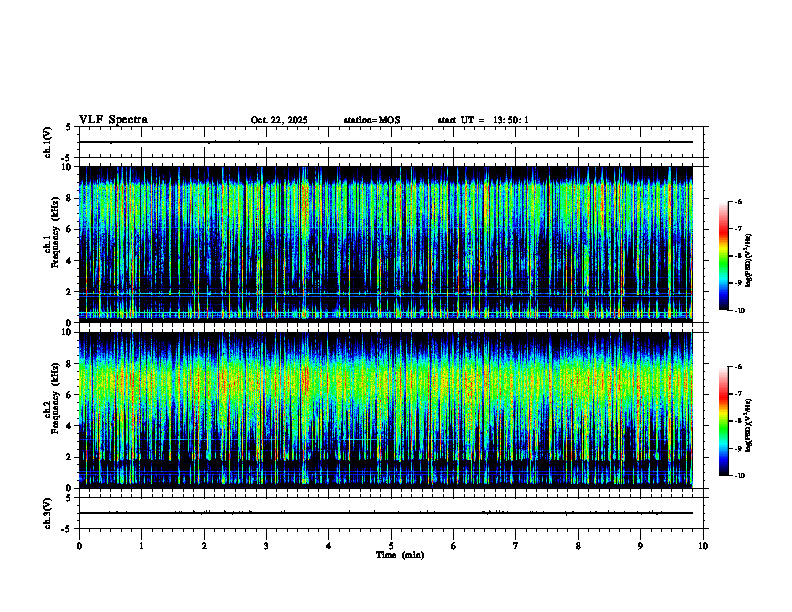Click the ch.1 spectrogram "8" kHz tick label
The height and width of the screenshot is (612, 792).
pos(70,198)
